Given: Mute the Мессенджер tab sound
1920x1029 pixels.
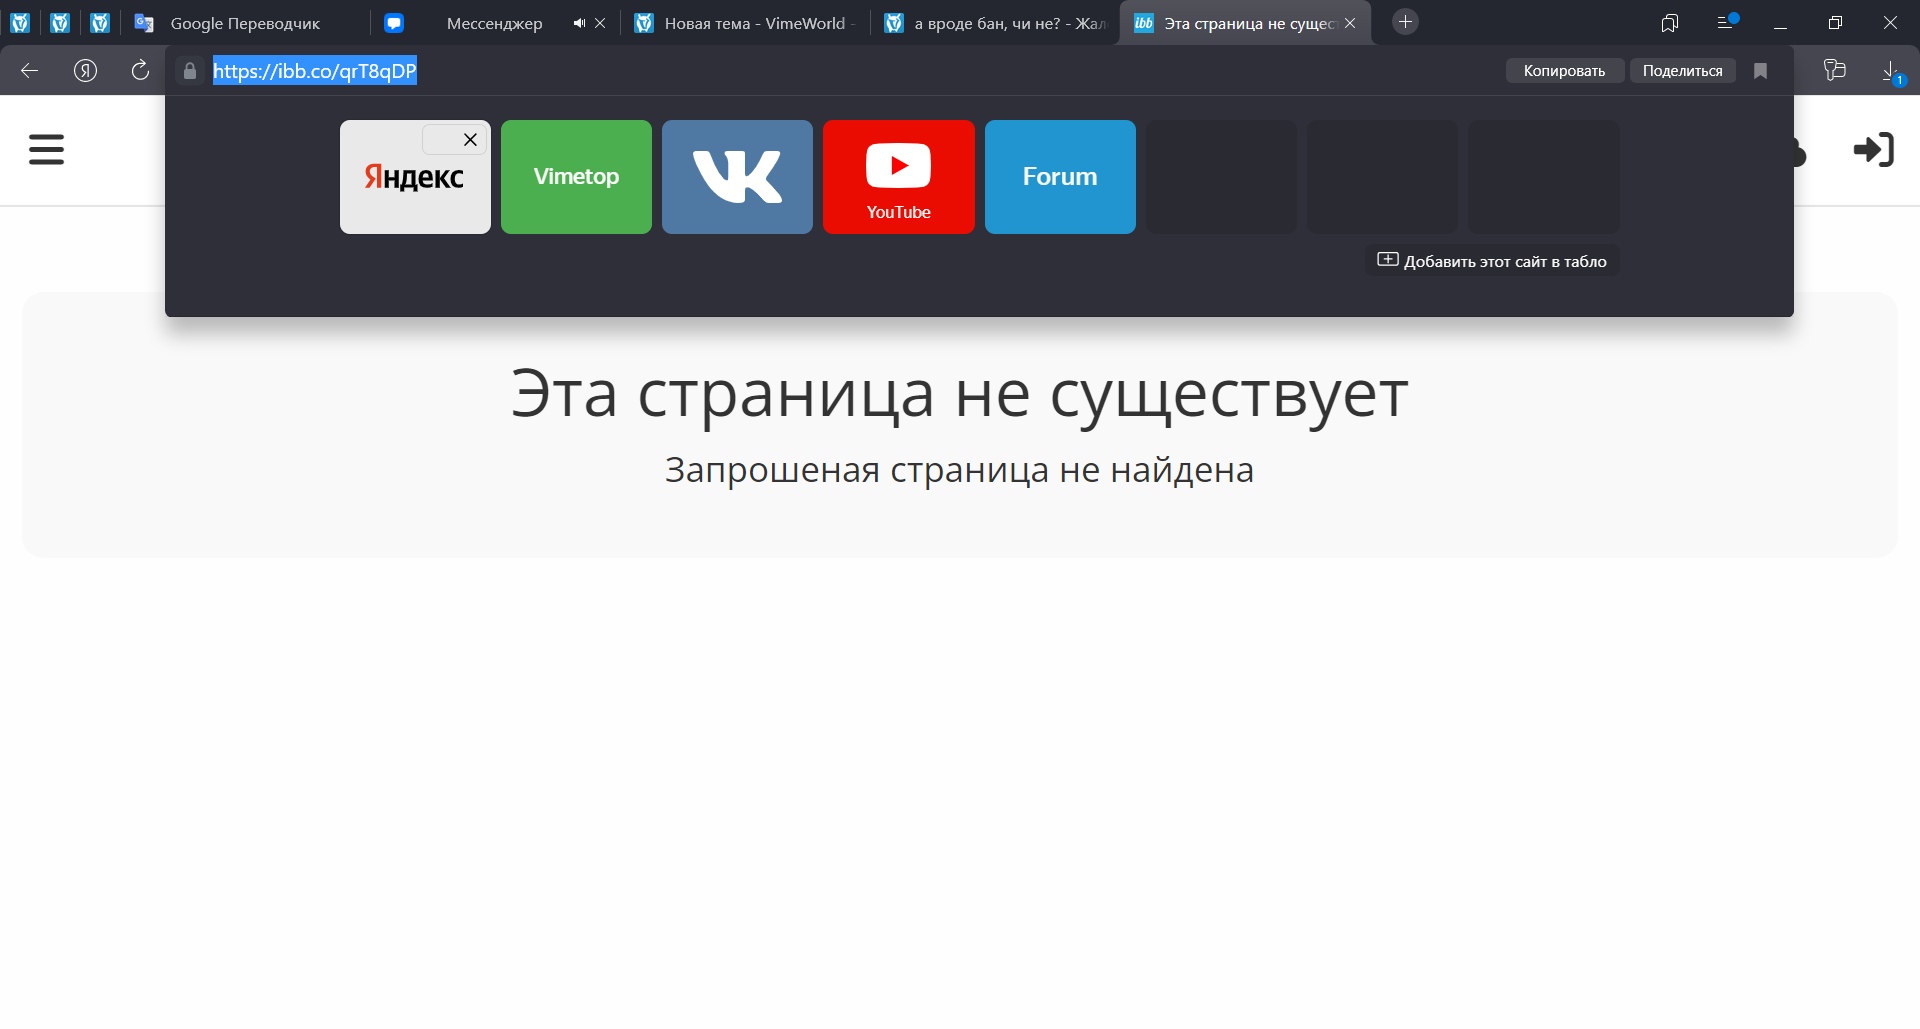Looking at the screenshot, I should coord(579,23).
